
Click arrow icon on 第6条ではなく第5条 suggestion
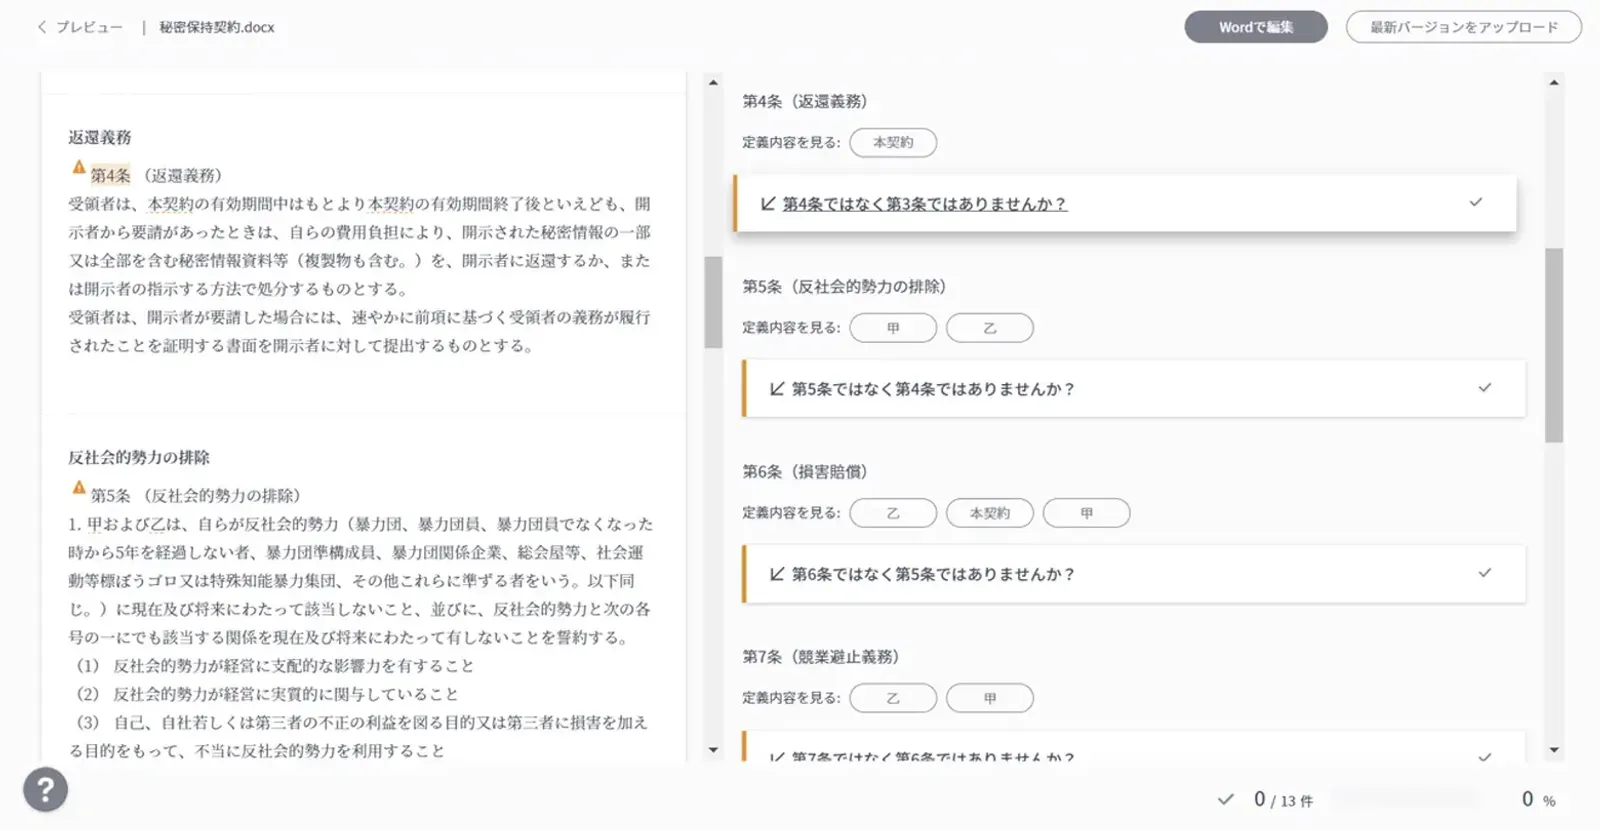[x=777, y=574]
